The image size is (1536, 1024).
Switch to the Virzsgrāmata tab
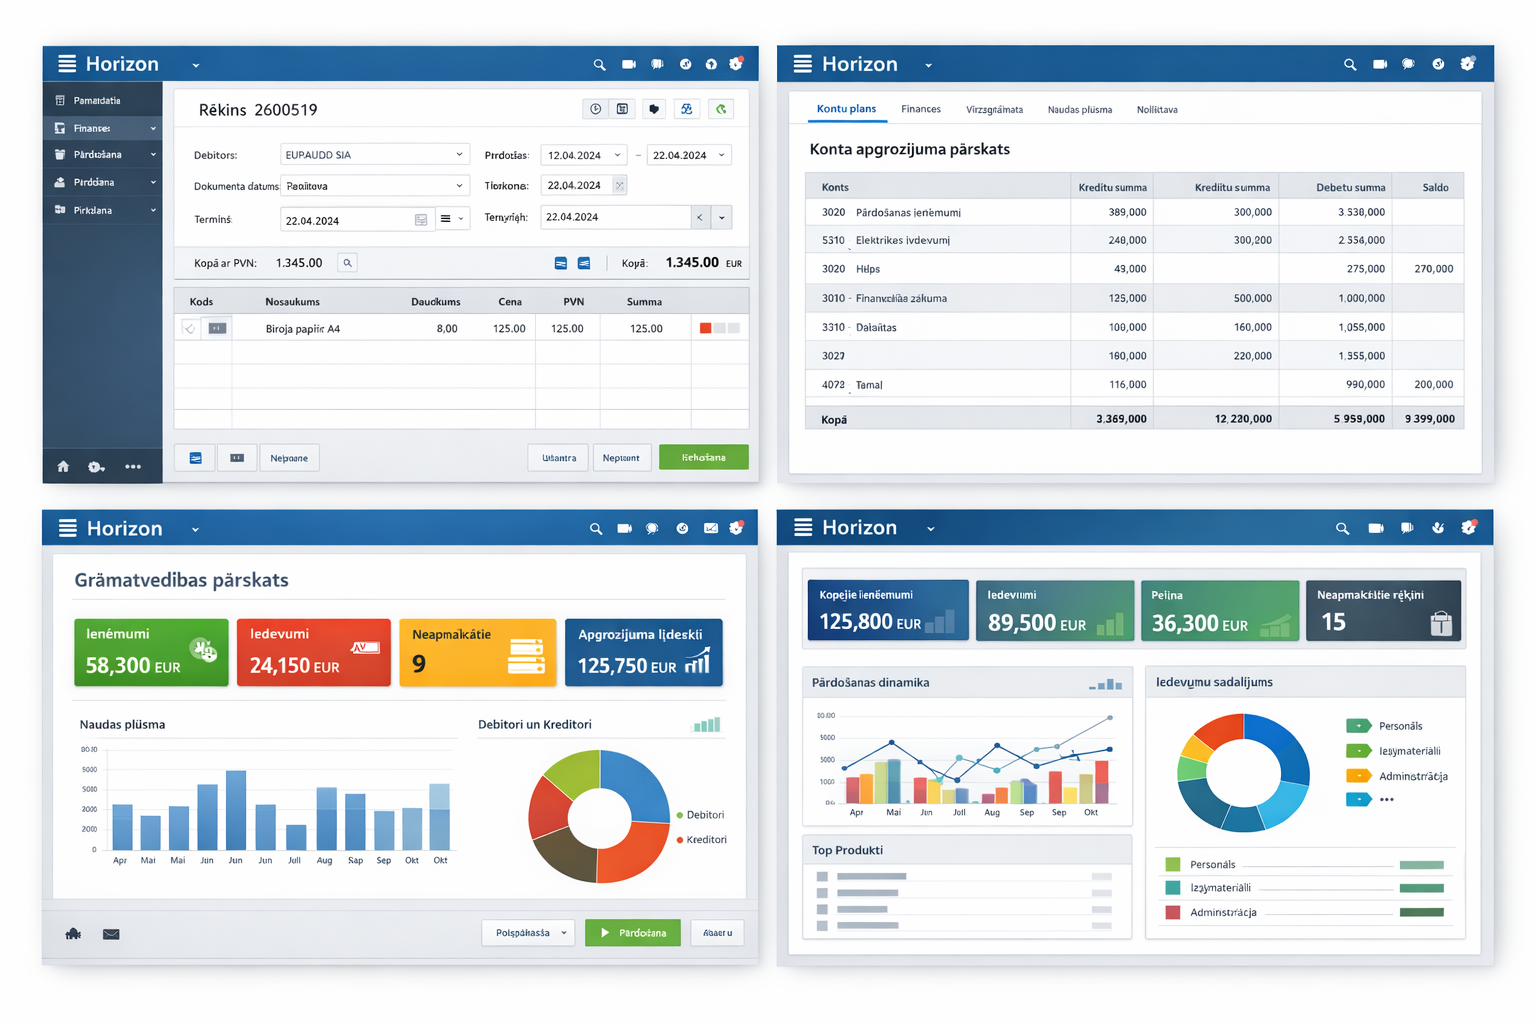point(993,110)
